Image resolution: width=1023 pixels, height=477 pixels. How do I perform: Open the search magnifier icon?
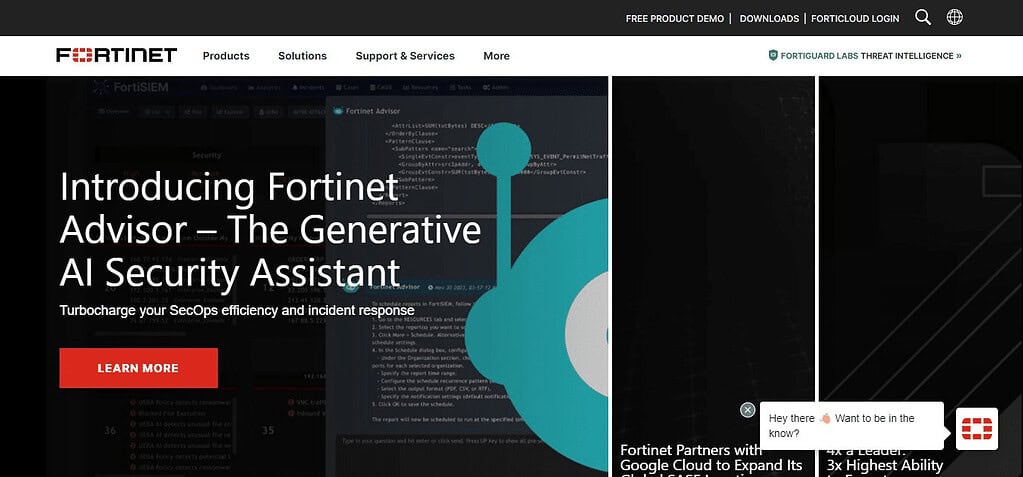click(923, 18)
